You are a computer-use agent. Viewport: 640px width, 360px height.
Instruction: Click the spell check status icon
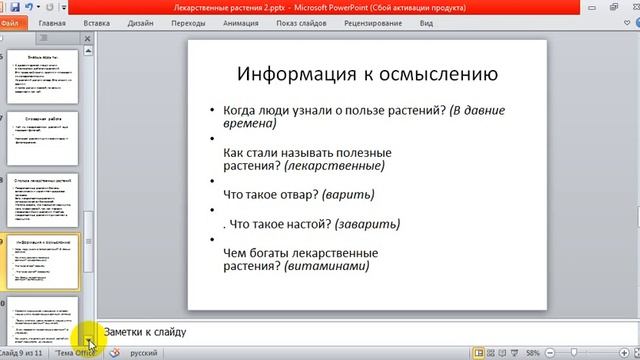(115, 353)
